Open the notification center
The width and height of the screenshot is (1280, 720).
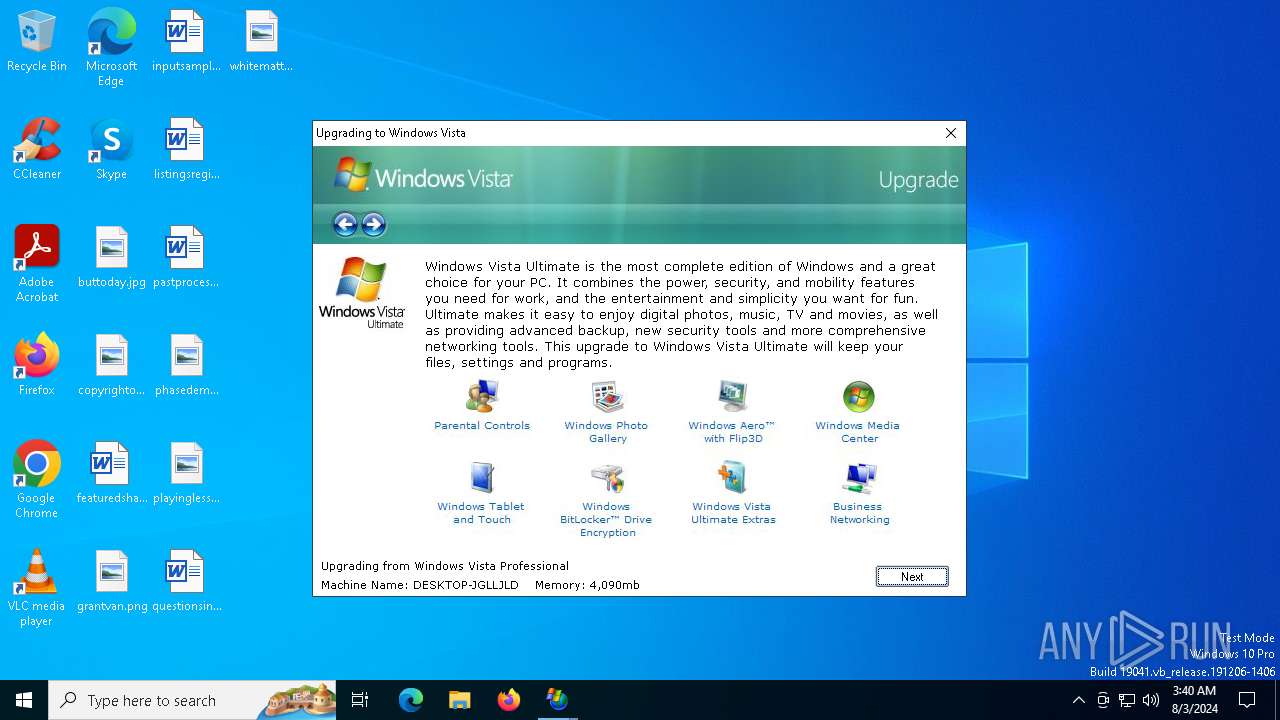coord(1247,700)
